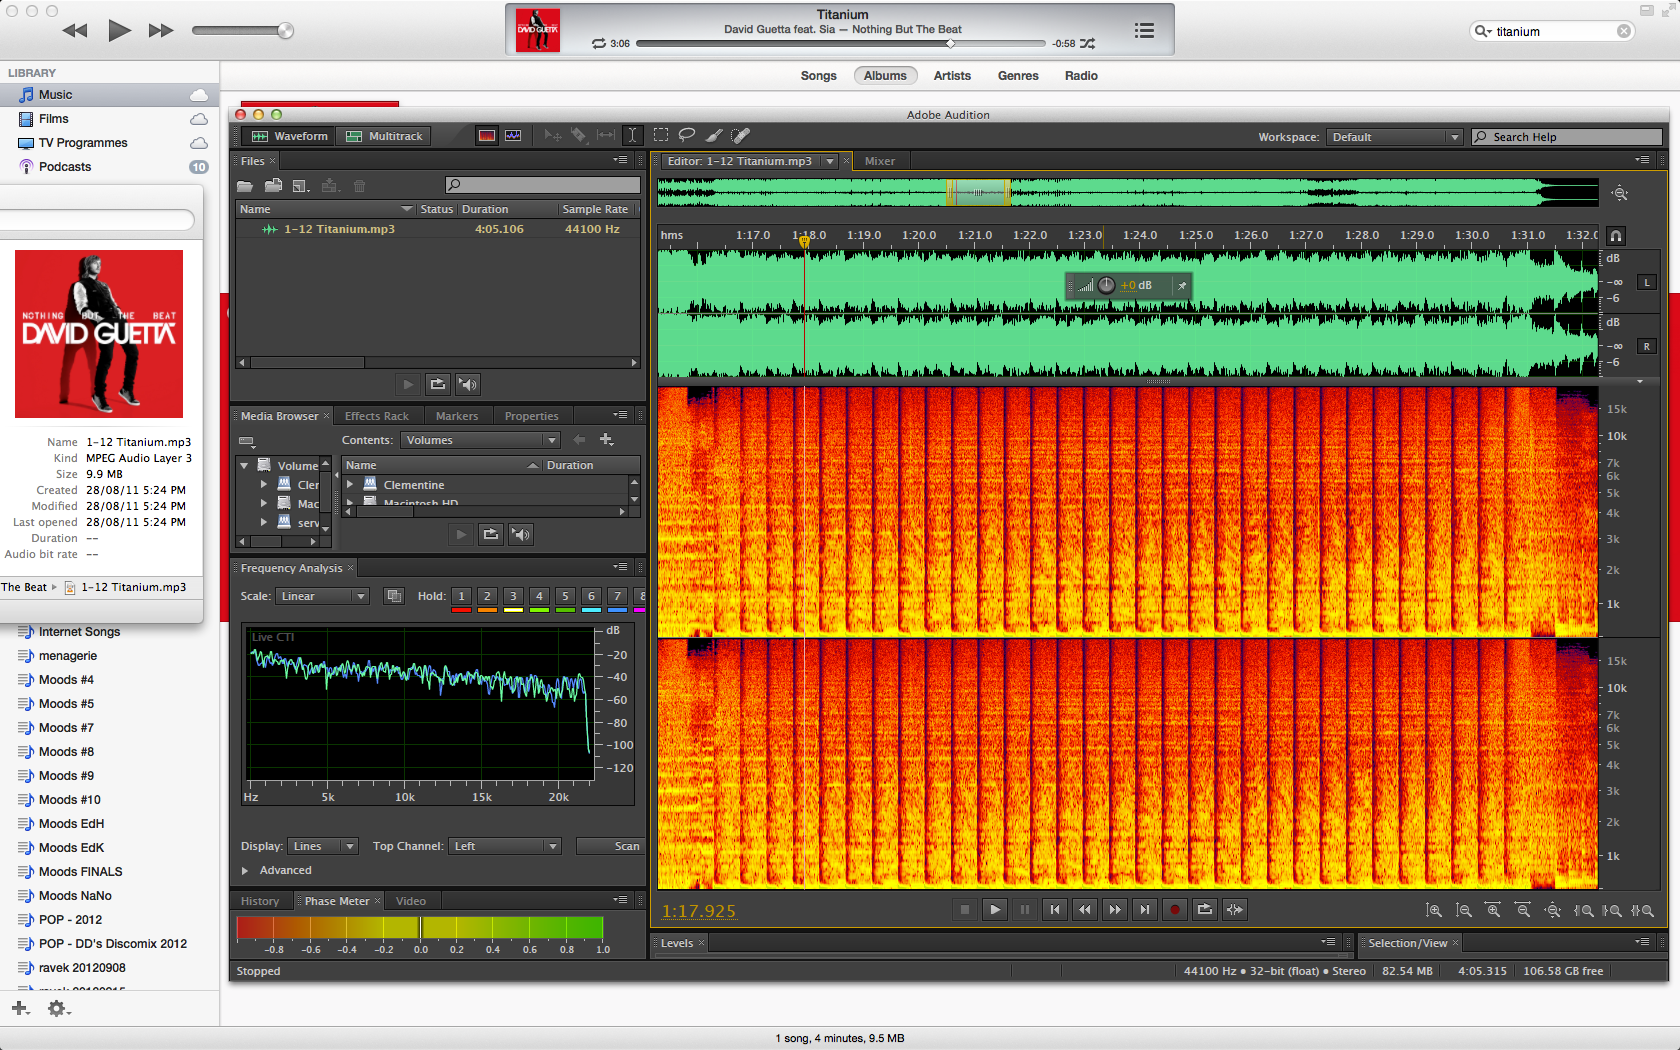Toggle Loop Playback in Media Browser preview

coord(491,534)
